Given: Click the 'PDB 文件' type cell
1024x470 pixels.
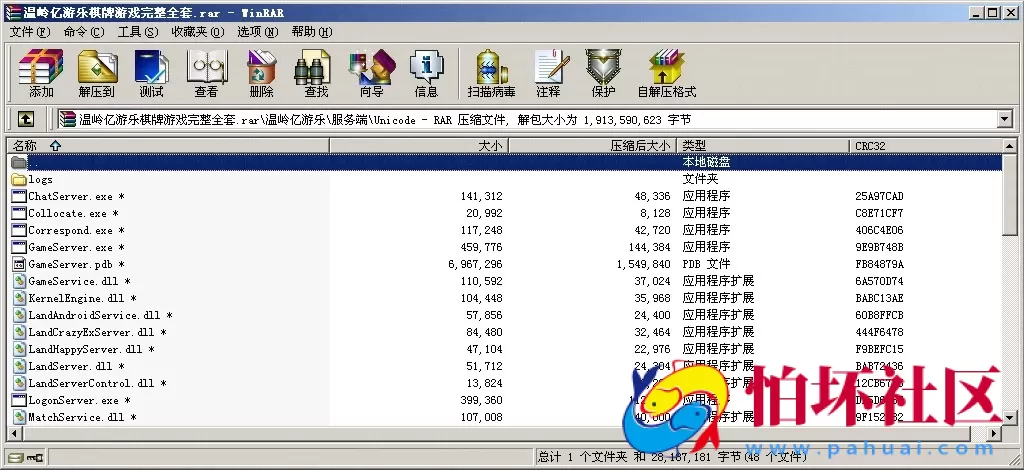Looking at the screenshot, I should (x=707, y=264).
